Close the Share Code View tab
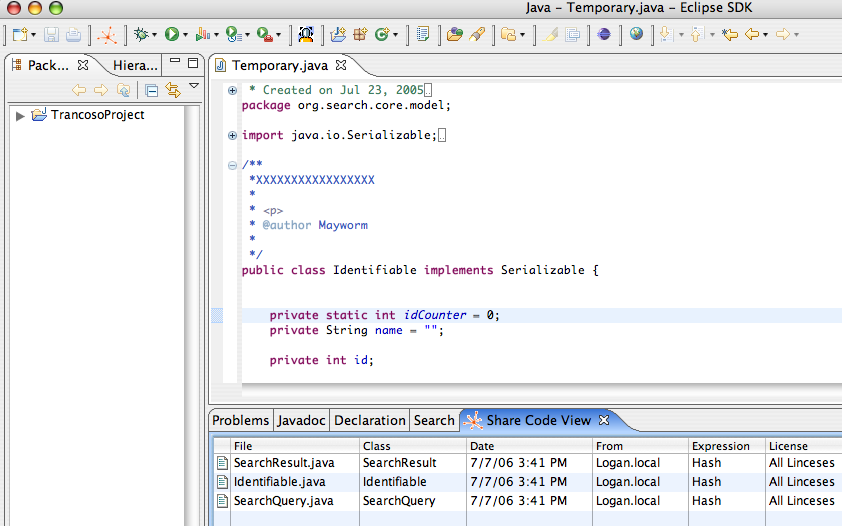 coord(604,420)
